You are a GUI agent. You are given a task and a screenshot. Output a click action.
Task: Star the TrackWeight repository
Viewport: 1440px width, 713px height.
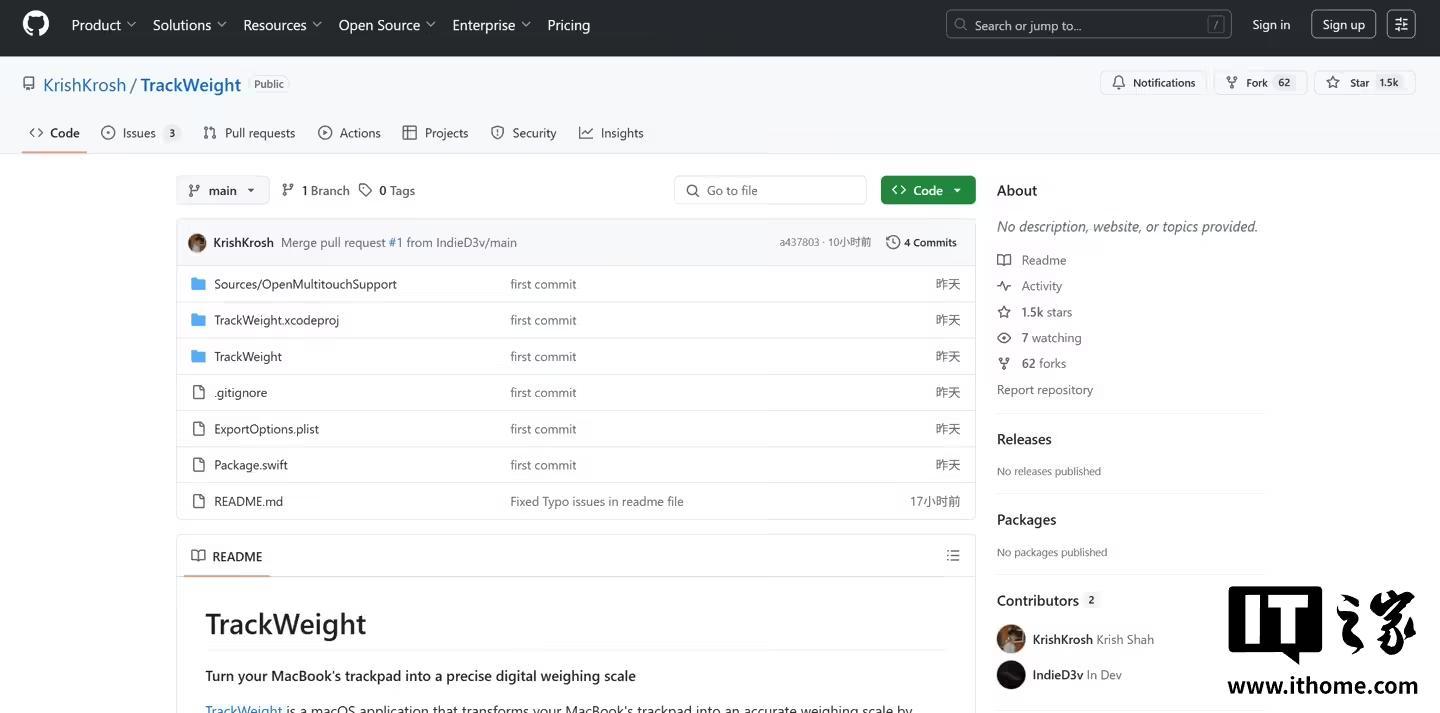pyautogui.click(x=1364, y=83)
